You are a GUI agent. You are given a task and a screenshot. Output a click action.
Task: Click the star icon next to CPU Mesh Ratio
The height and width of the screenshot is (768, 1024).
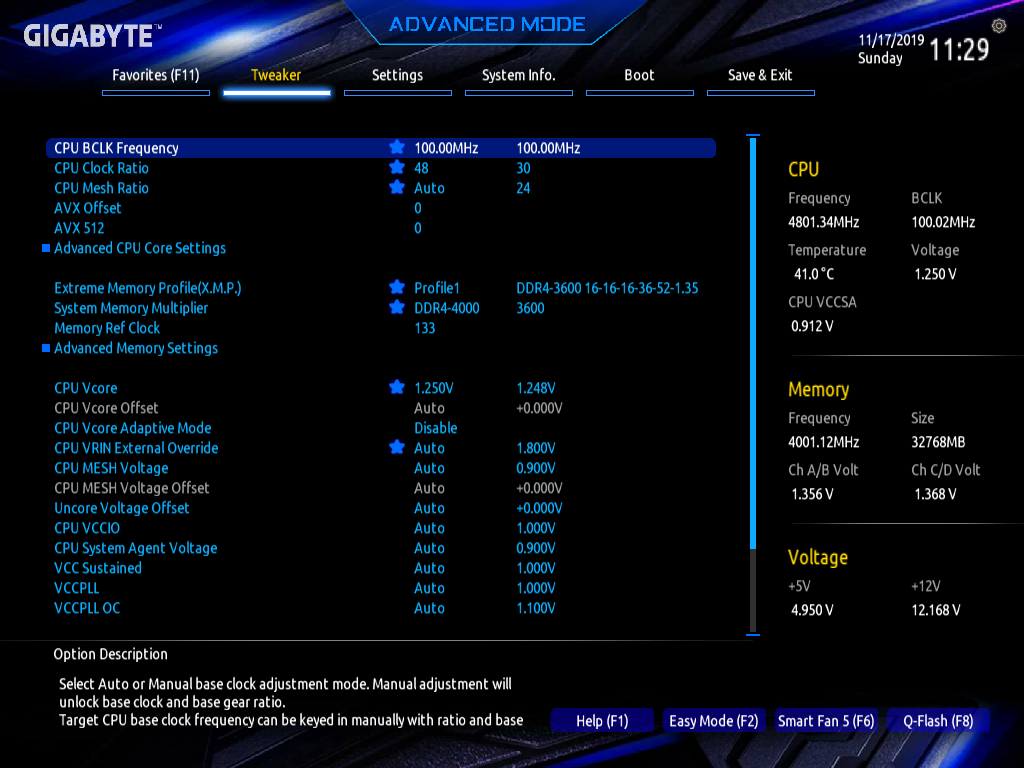tap(396, 188)
